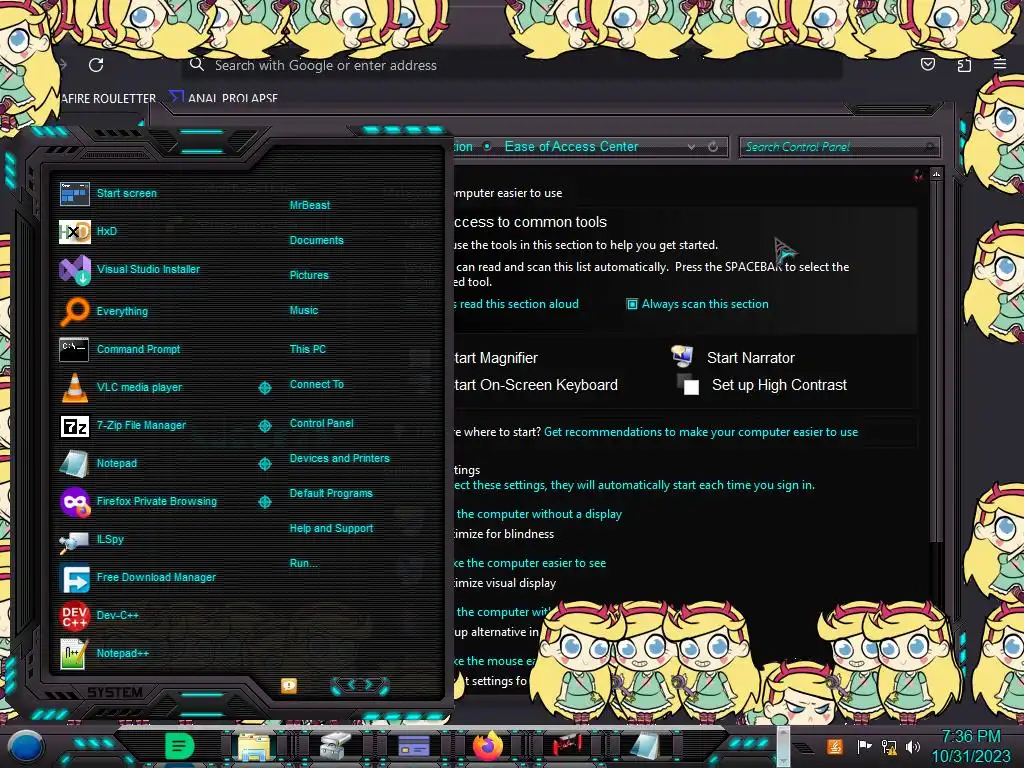Start On-Screen Keyboard
Viewport: 1024px width, 768px height.
(x=536, y=385)
